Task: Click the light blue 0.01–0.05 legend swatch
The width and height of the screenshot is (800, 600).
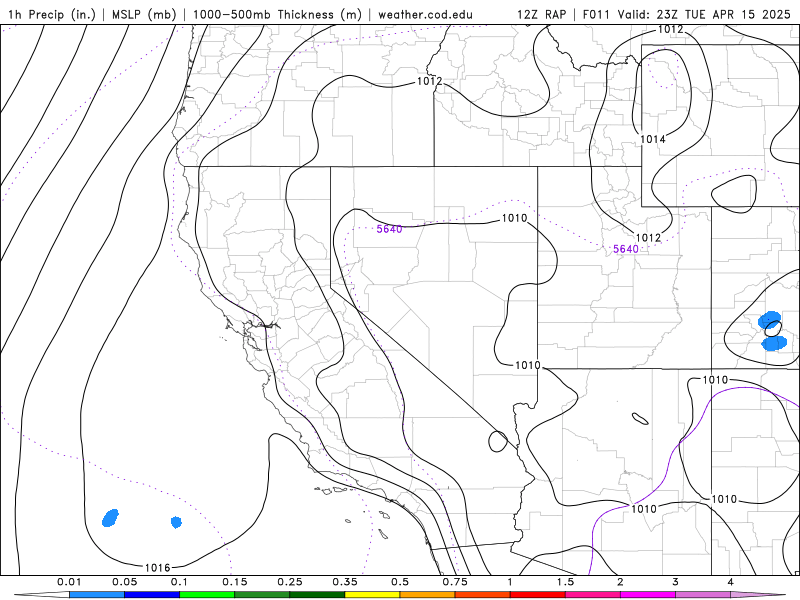Action: pyautogui.click(x=97, y=595)
